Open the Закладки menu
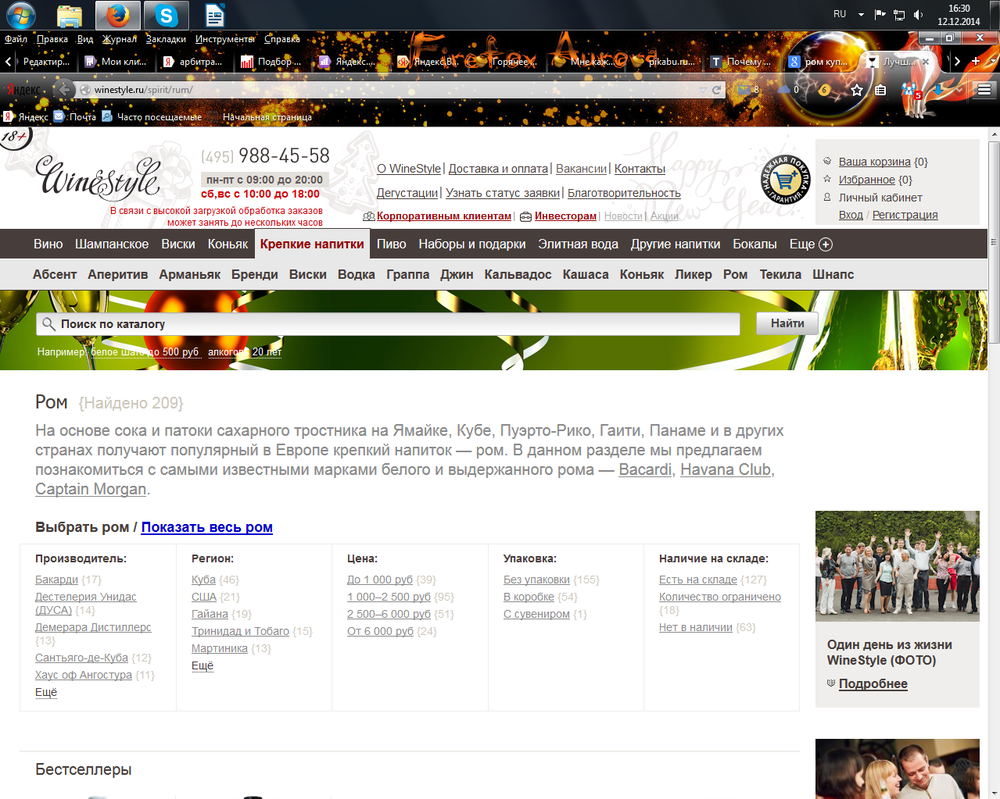This screenshot has width=1000, height=799. (166, 39)
